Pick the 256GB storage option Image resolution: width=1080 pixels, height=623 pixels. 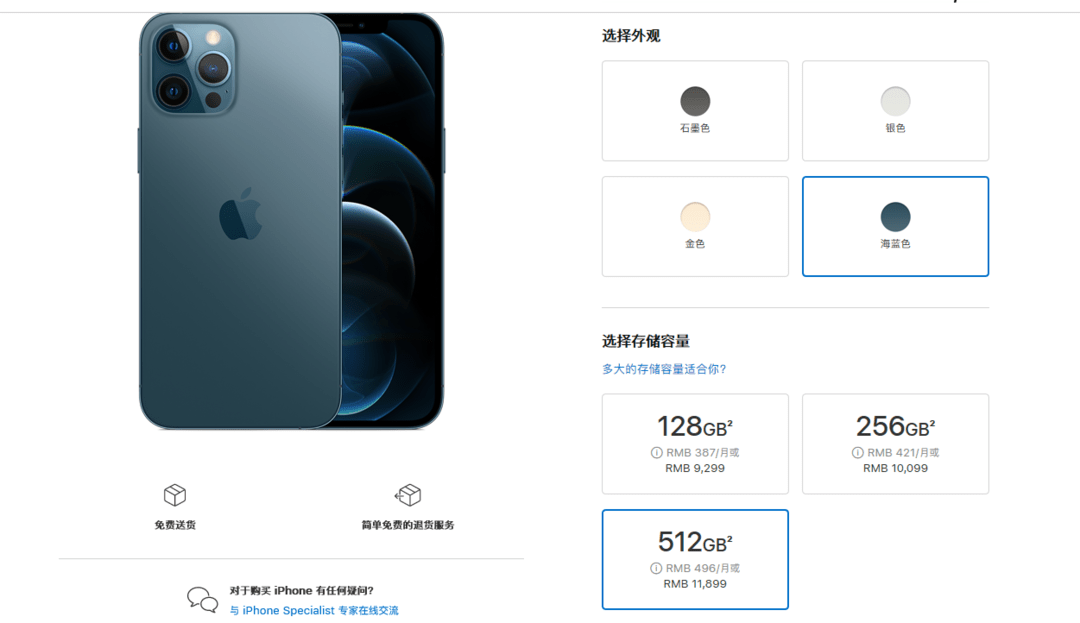[895, 444]
